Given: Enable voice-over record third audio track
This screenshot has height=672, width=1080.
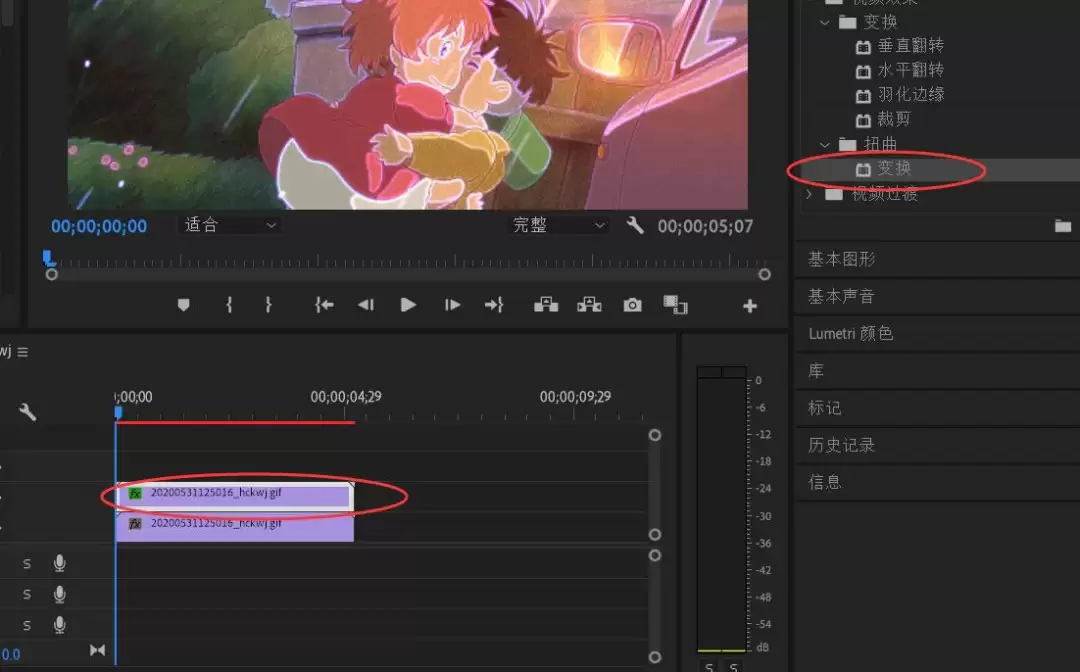Looking at the screenshot, I should click(60, 624).
